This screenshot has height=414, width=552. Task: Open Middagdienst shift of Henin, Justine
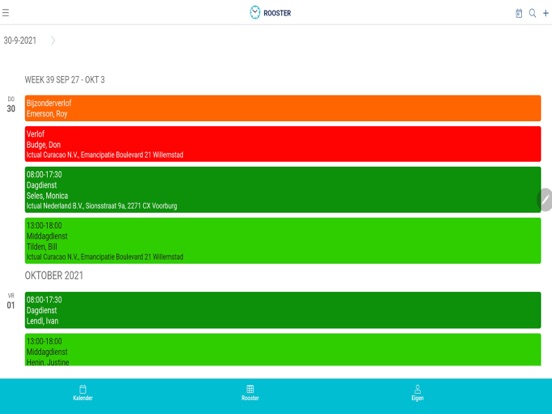pos(283,350)
